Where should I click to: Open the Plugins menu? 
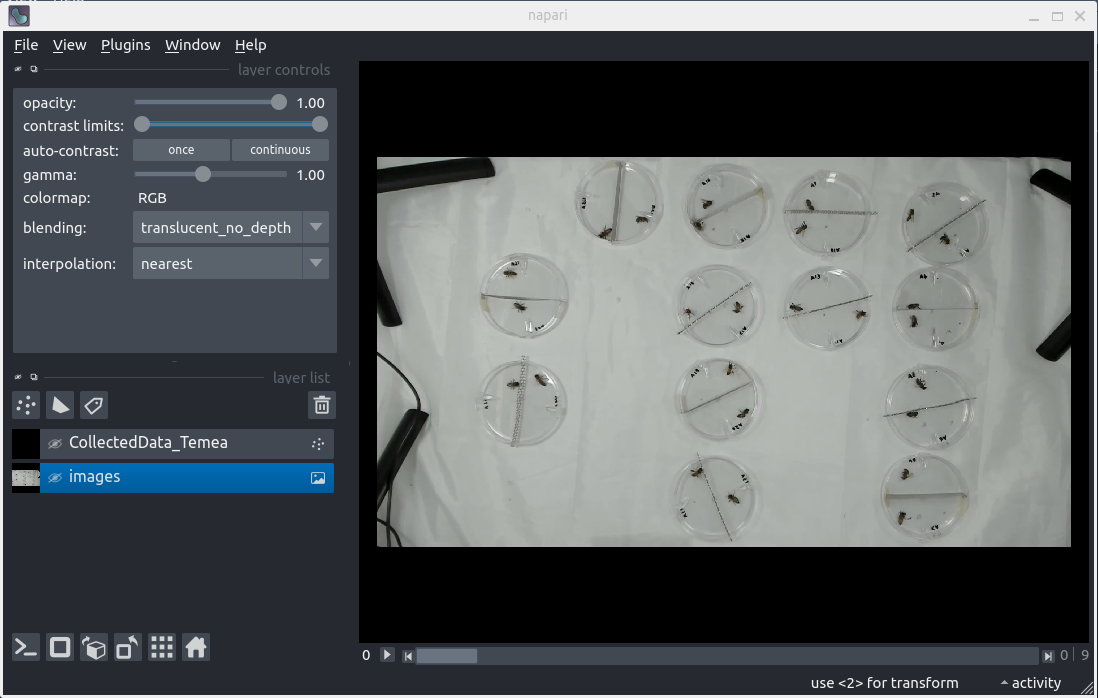tap(126, 45)
